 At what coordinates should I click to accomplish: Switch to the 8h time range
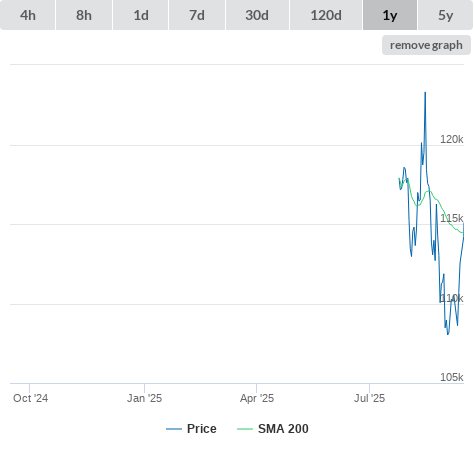[x=84, y=15]
